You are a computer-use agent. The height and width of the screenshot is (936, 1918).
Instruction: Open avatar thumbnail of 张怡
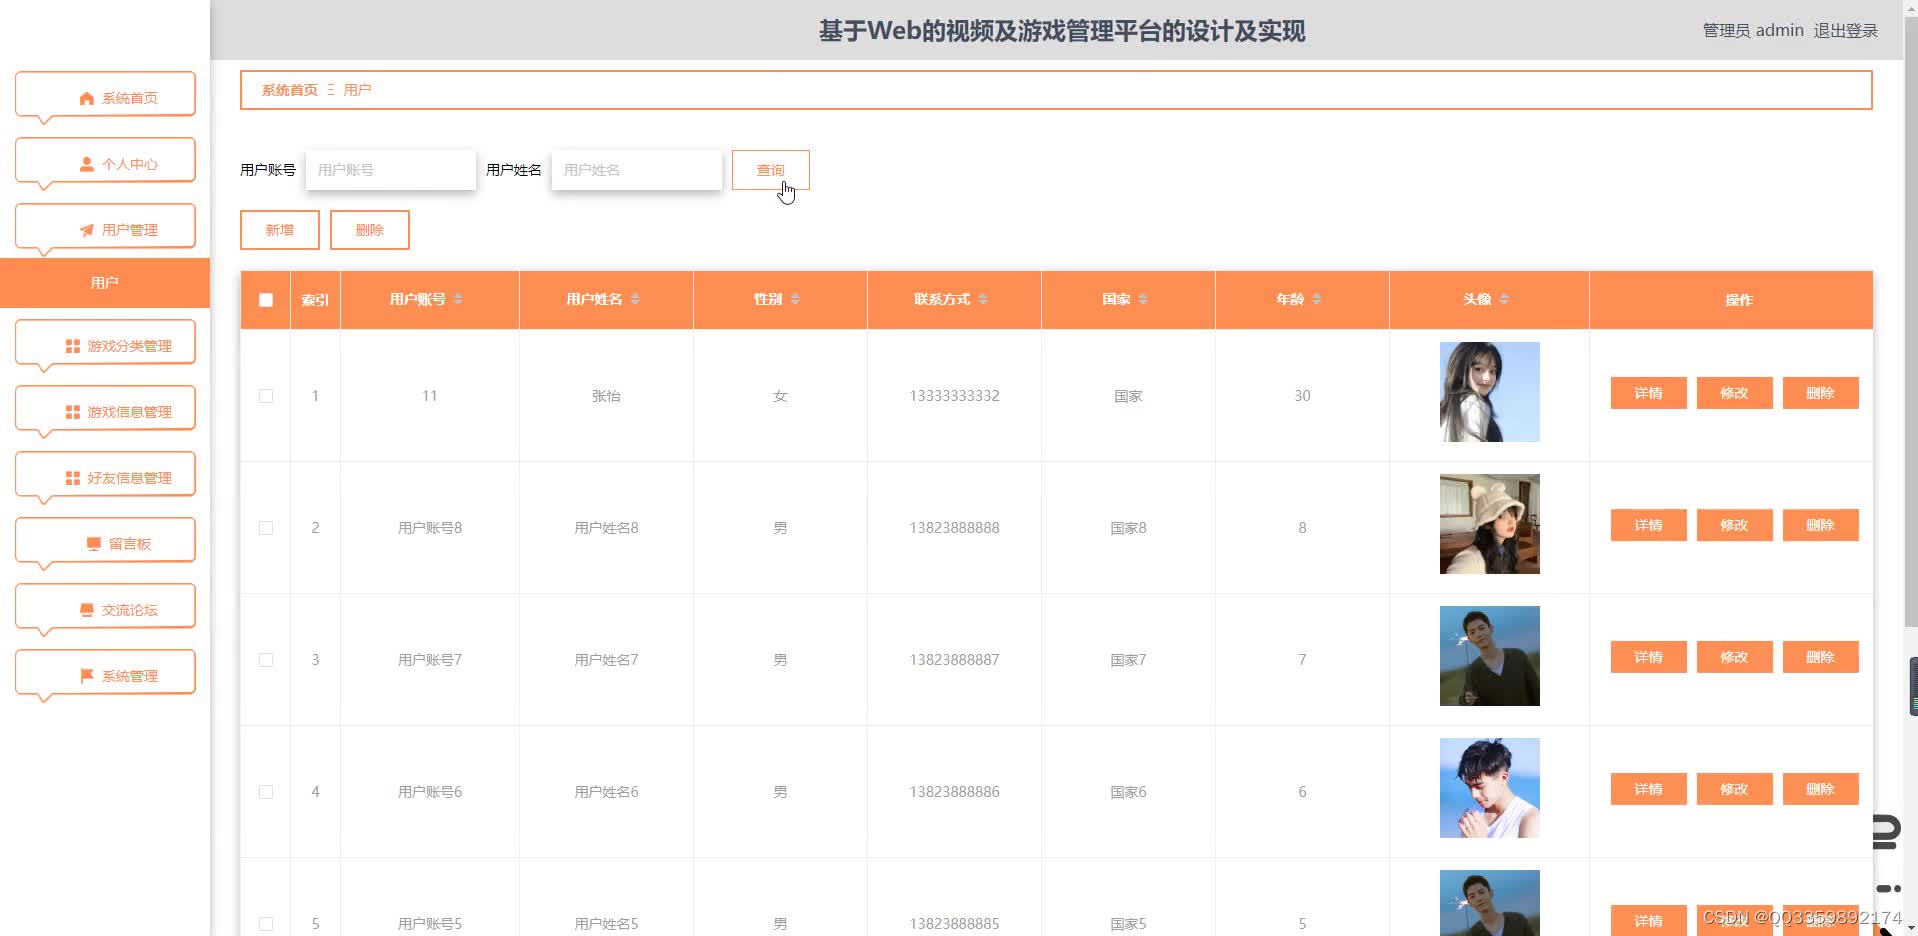pos(1490,392)
